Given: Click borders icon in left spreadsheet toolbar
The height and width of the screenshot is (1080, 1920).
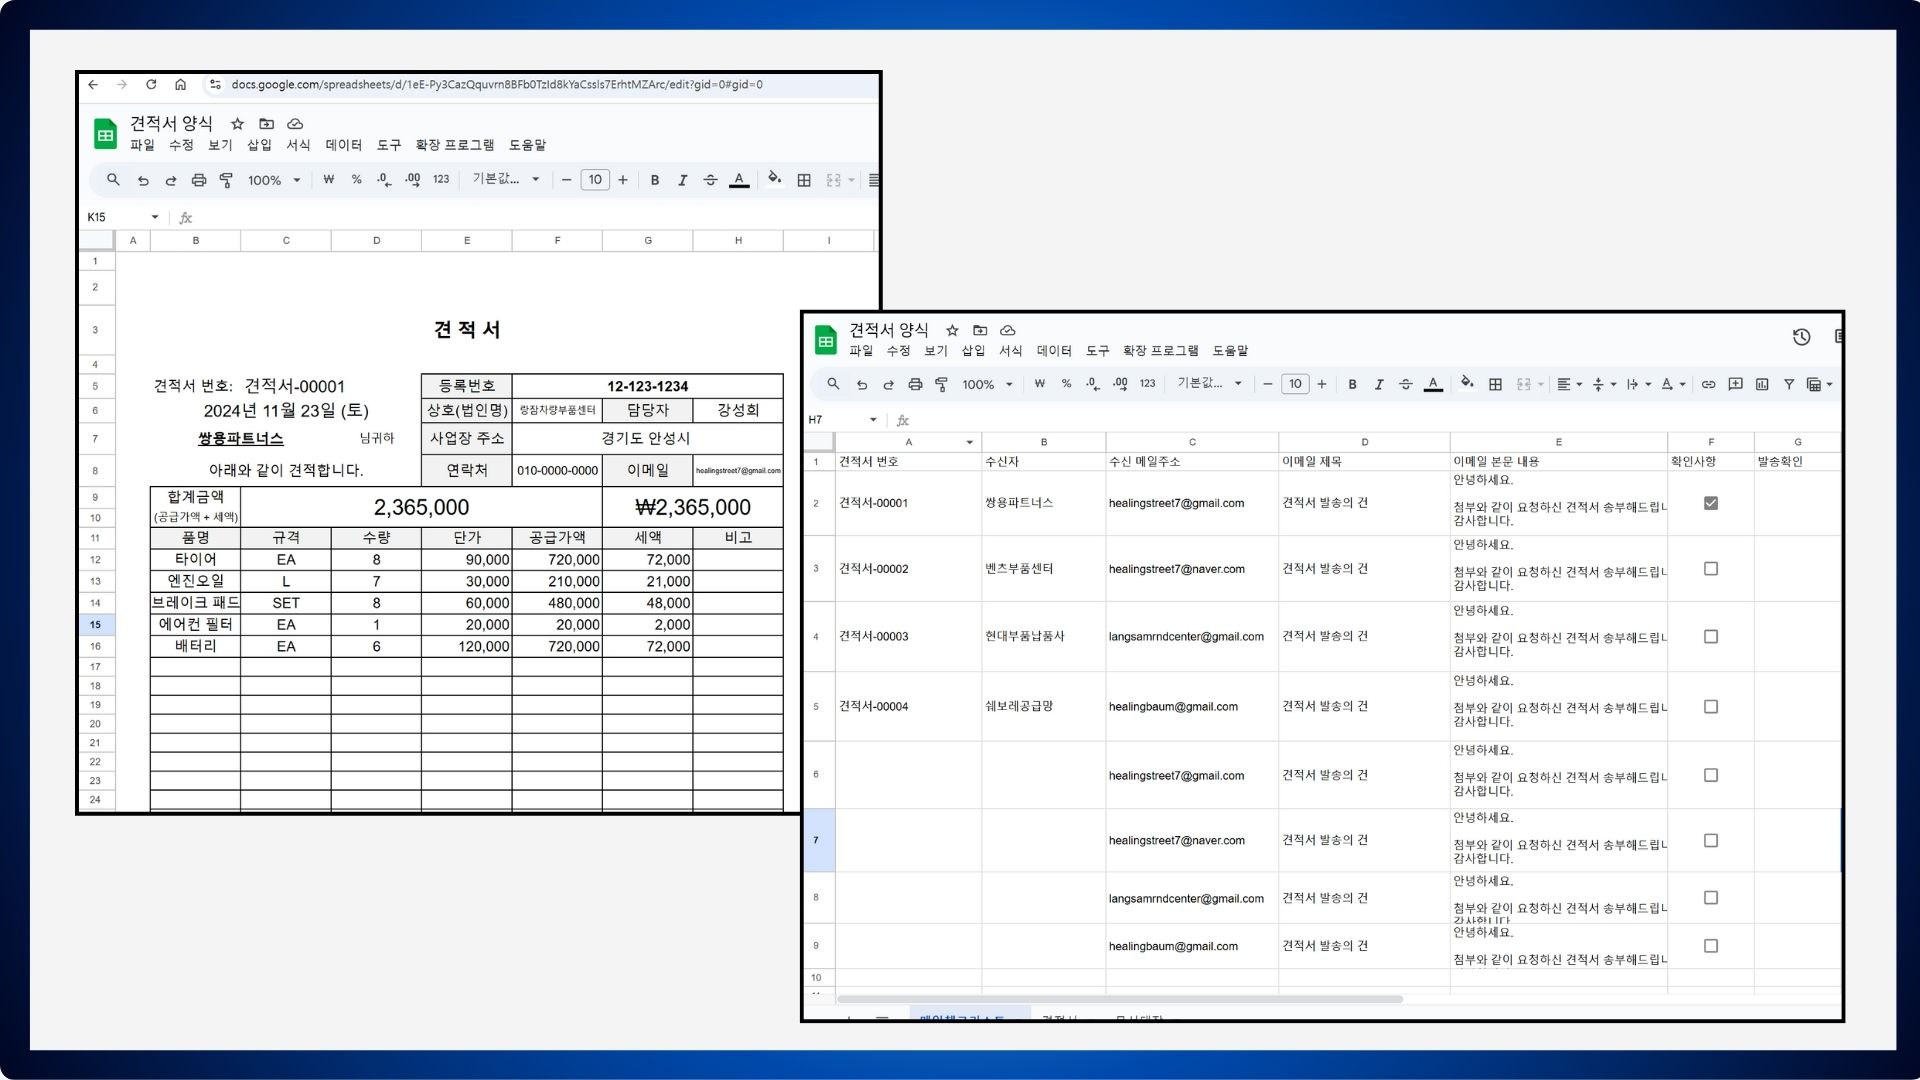Looking at the screenshot, I should point(804,180).
